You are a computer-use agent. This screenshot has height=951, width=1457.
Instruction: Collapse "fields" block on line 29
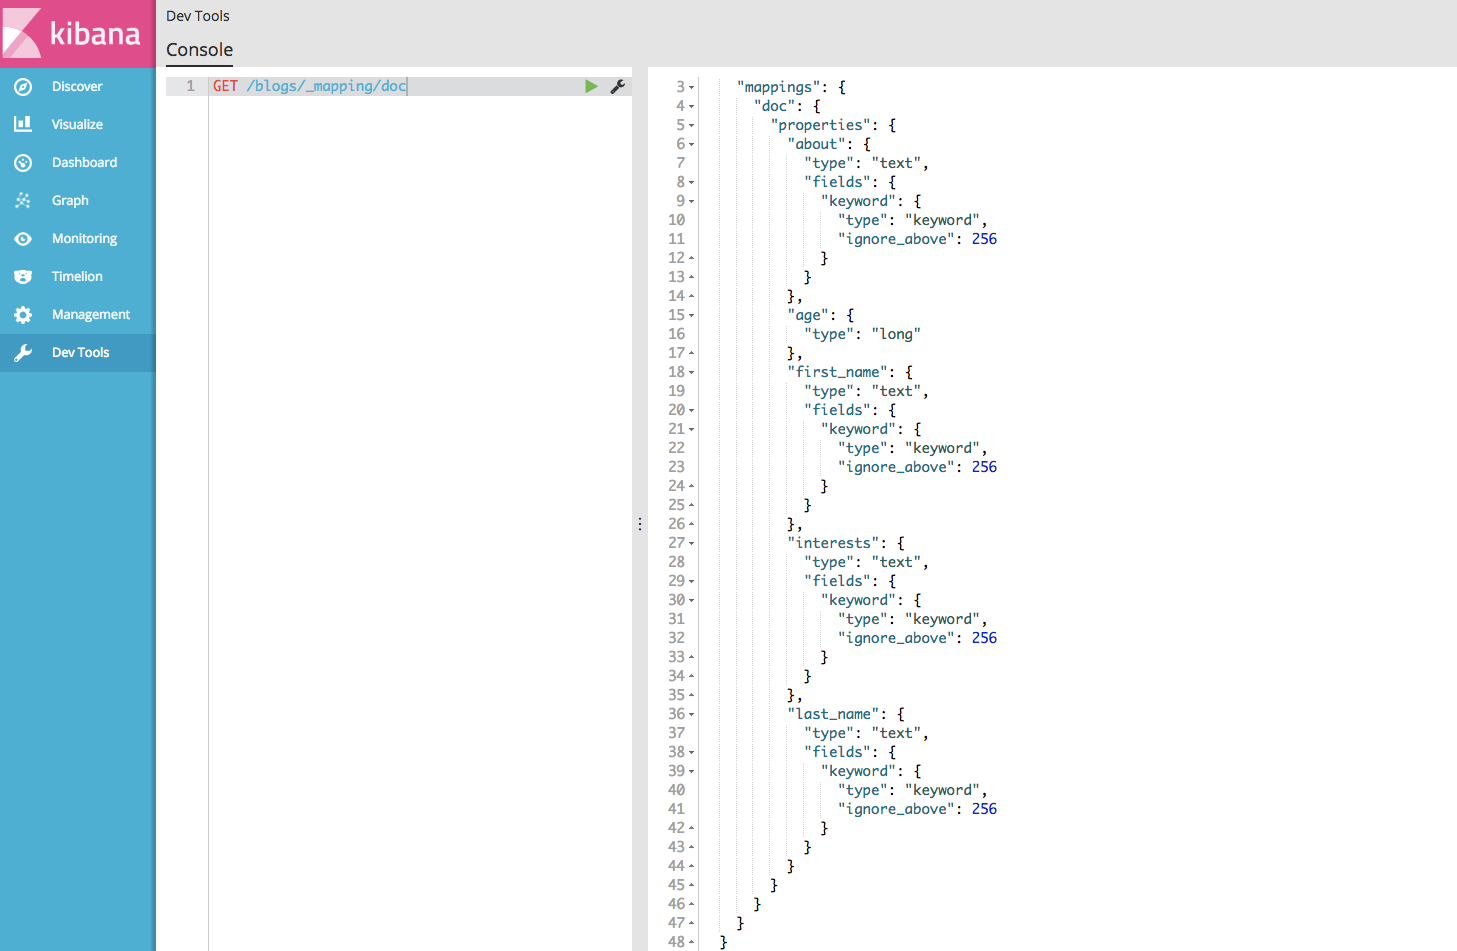[x=691, y=582]
